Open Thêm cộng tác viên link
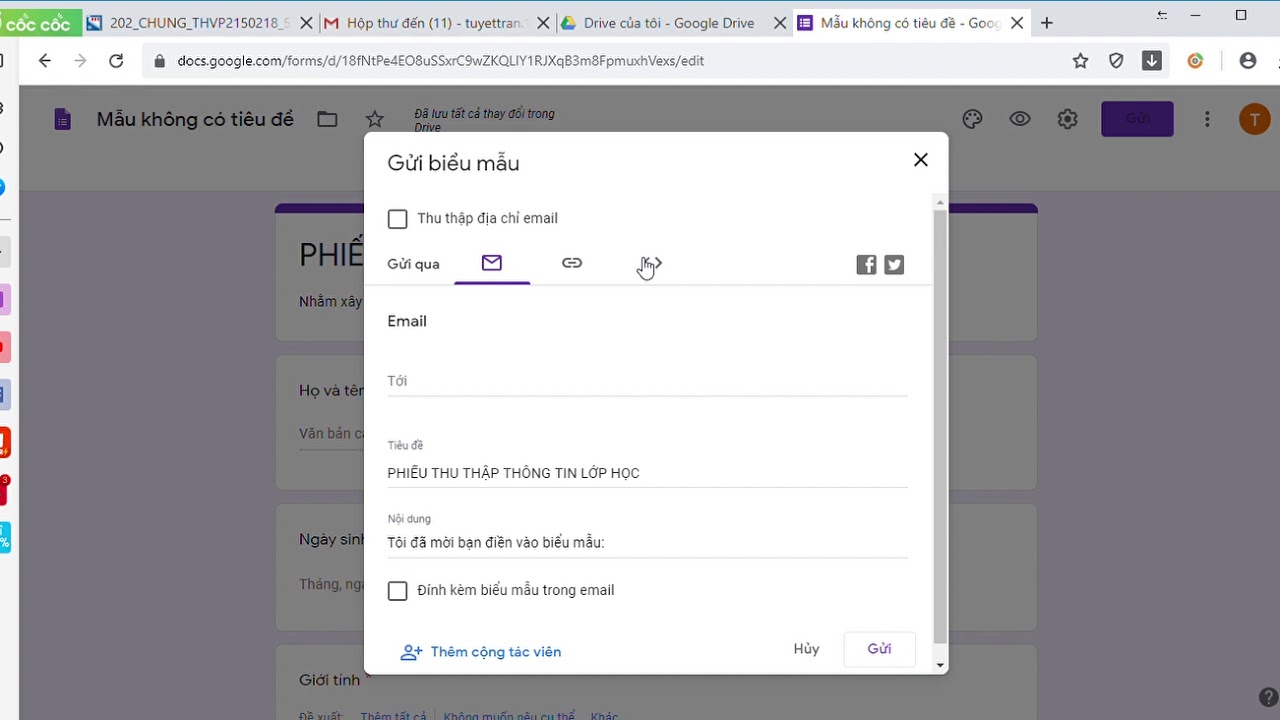The image size is (1280, 720). (x=480, y=652)
